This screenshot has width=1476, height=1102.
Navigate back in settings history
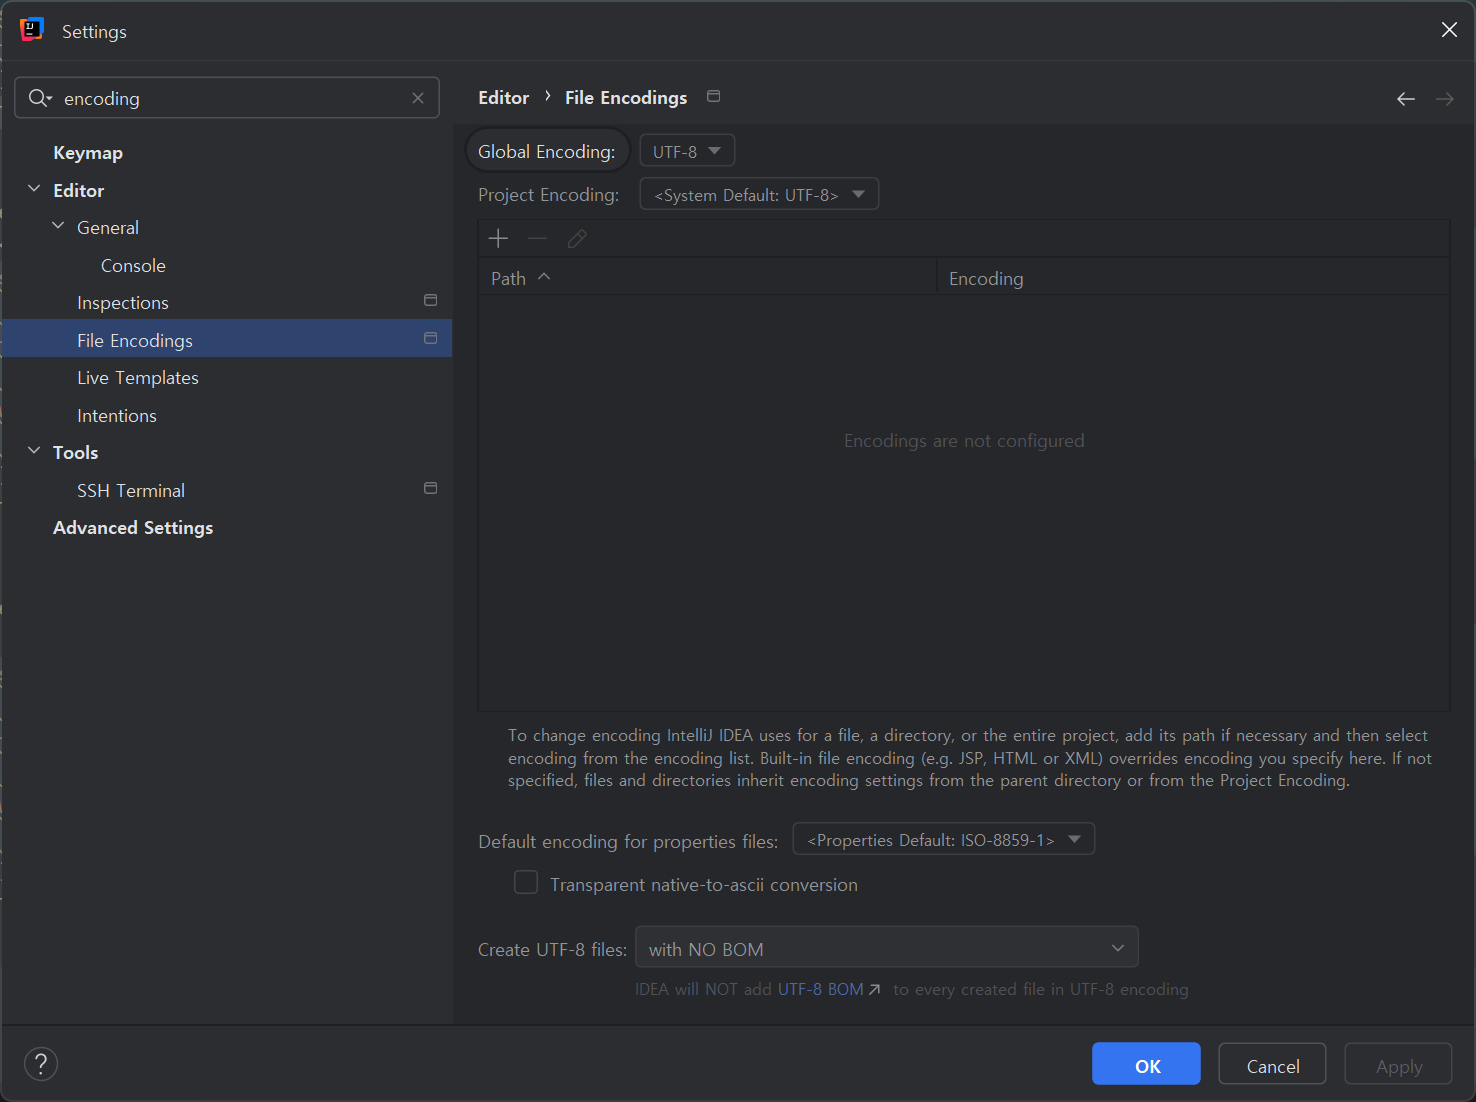(x=1406, y=98)
